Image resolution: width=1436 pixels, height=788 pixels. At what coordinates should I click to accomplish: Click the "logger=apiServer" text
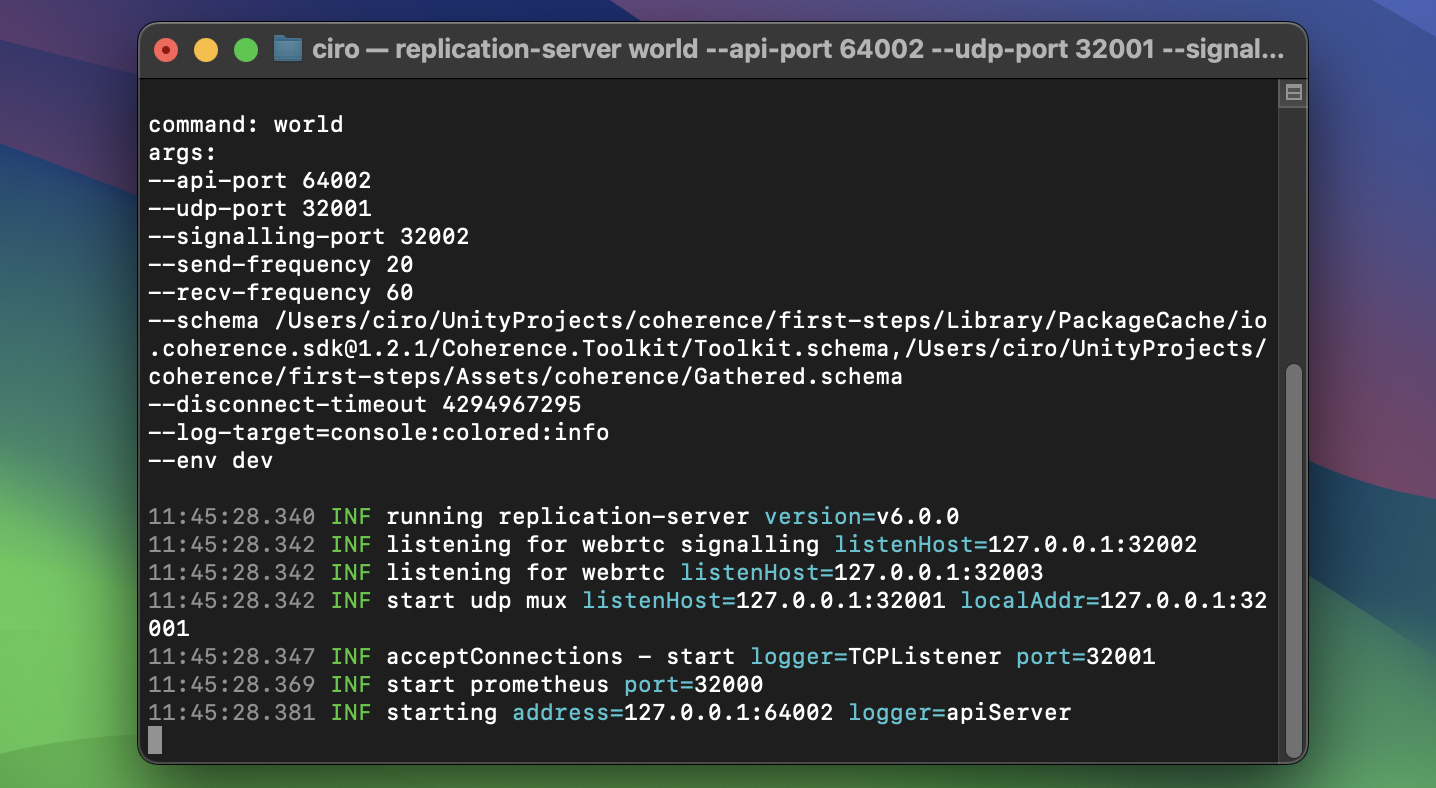click(x=959, y=713)
